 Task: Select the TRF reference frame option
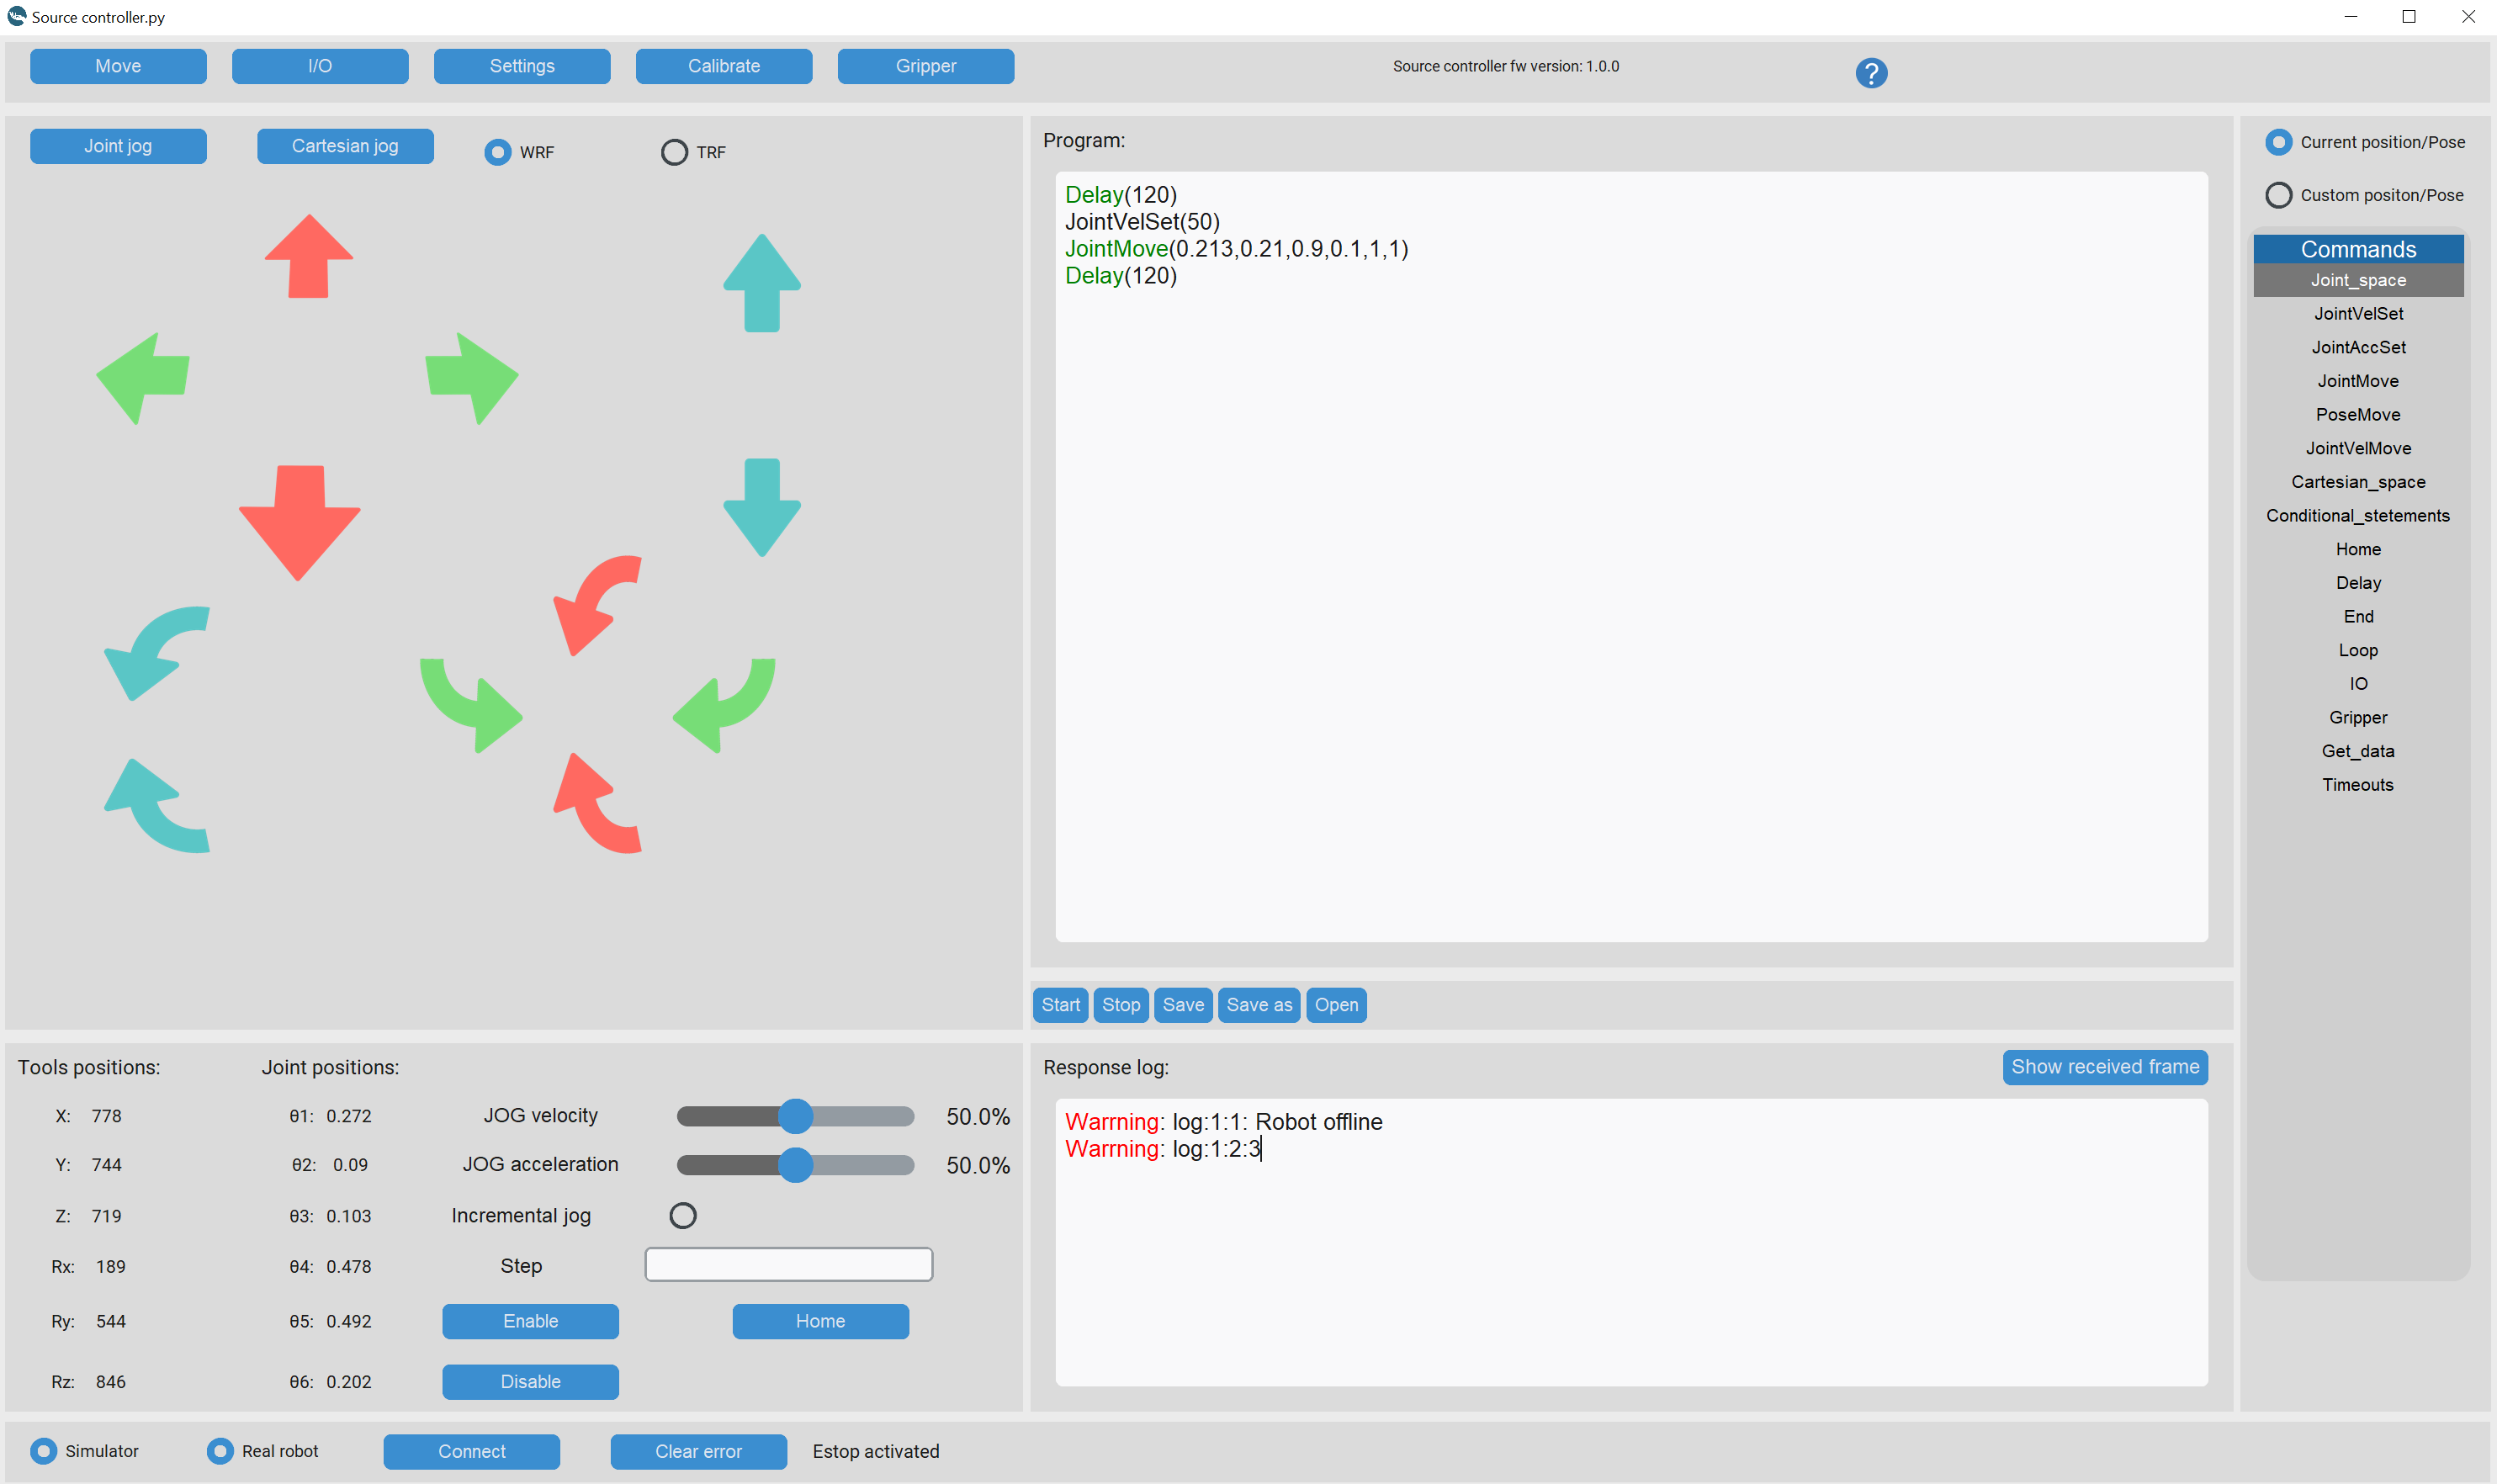pos(674,152)
